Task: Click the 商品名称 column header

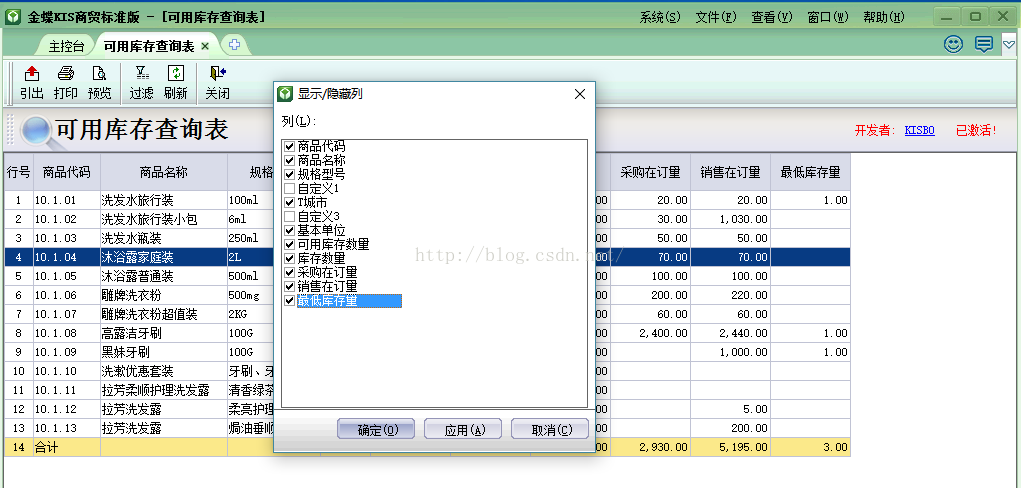Action: pos(163,173)
